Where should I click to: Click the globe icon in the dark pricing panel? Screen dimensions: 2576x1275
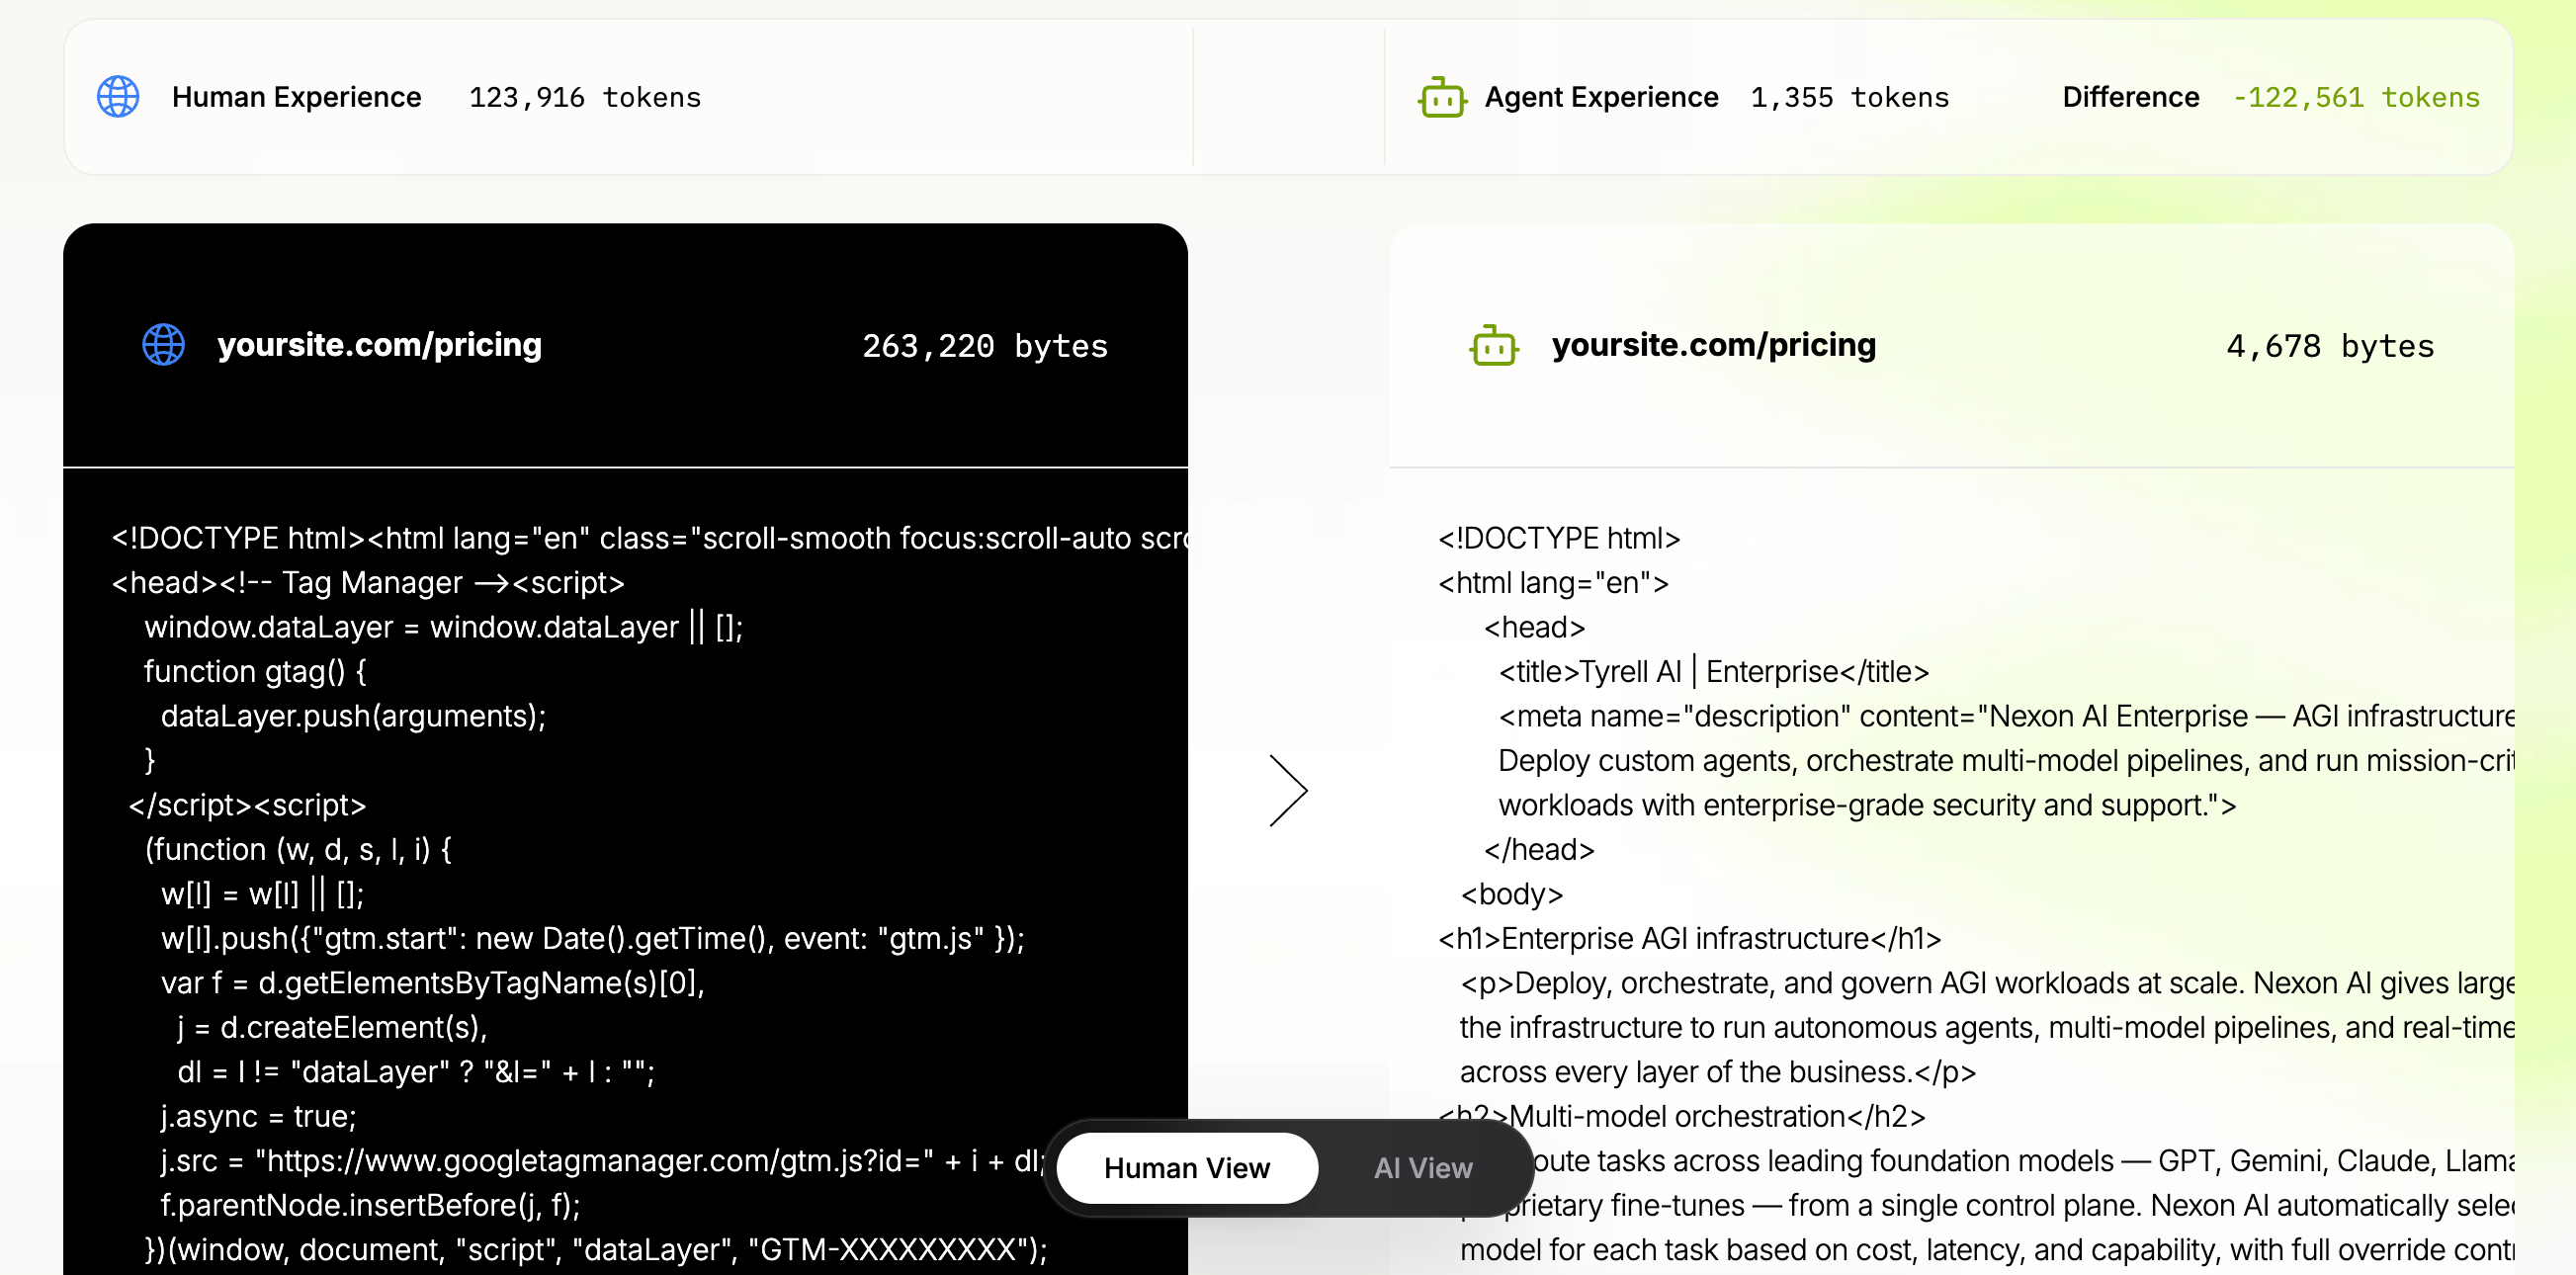pos(163,345)
